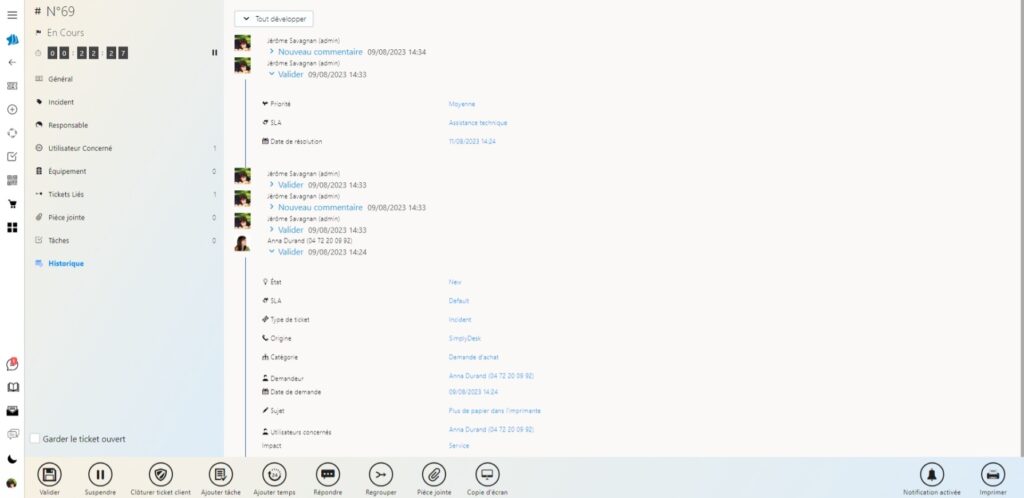1024x498 pixels.
Task: Toggle Notification activée bell
Action: (x=932, y=474)
